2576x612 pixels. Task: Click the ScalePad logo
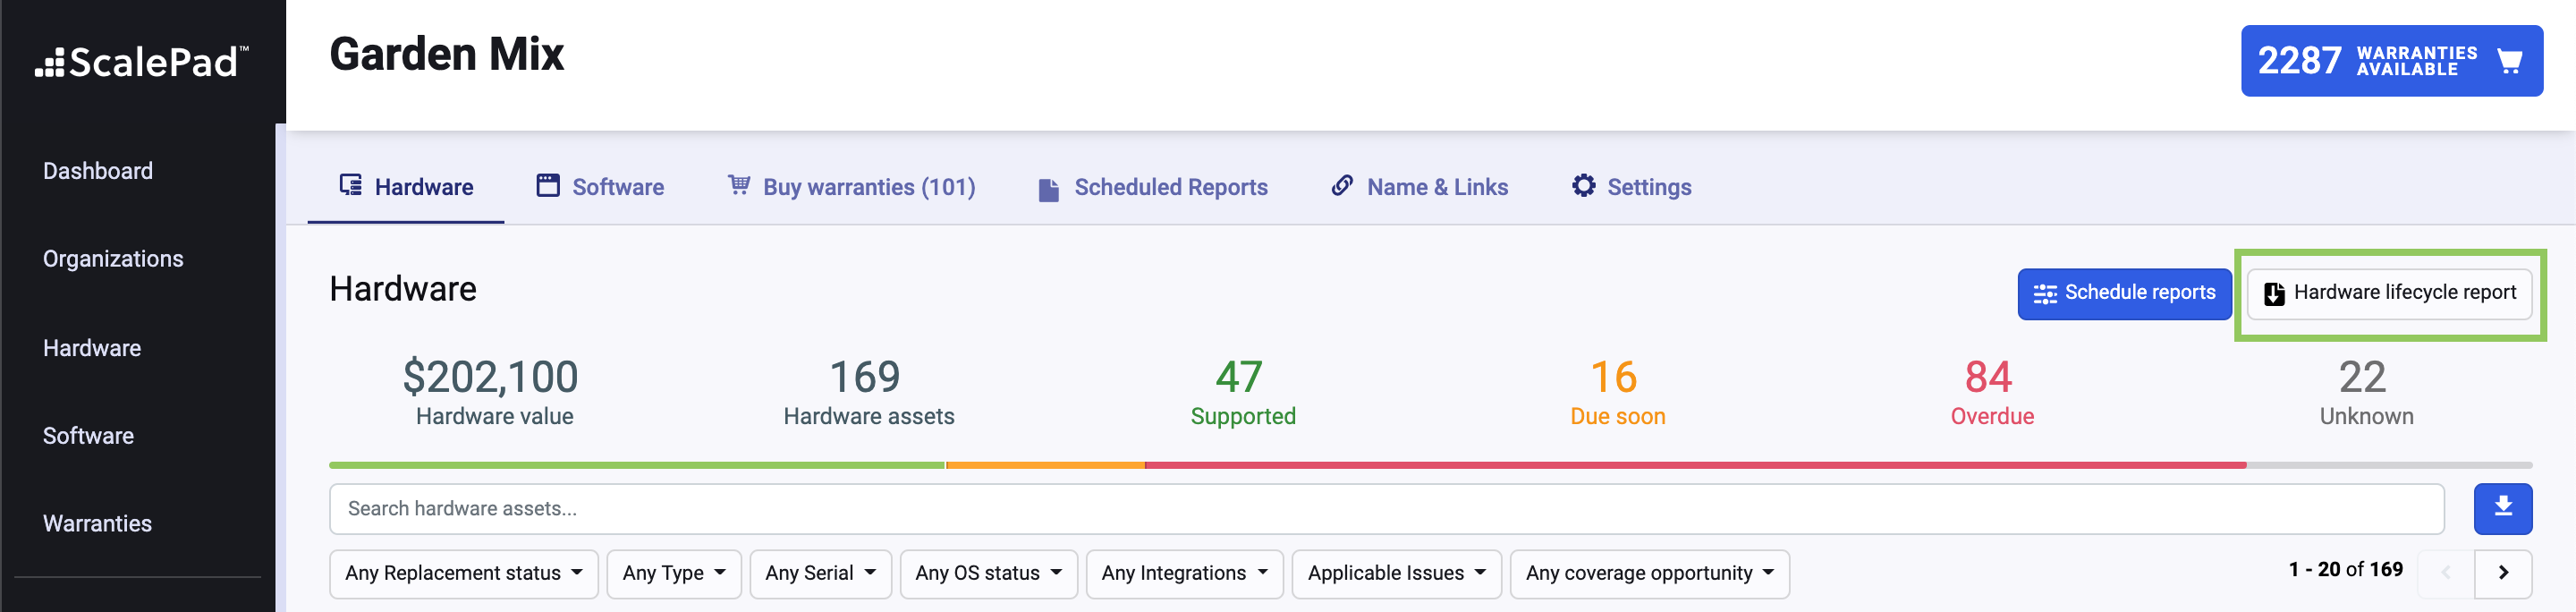pos(142,62)
